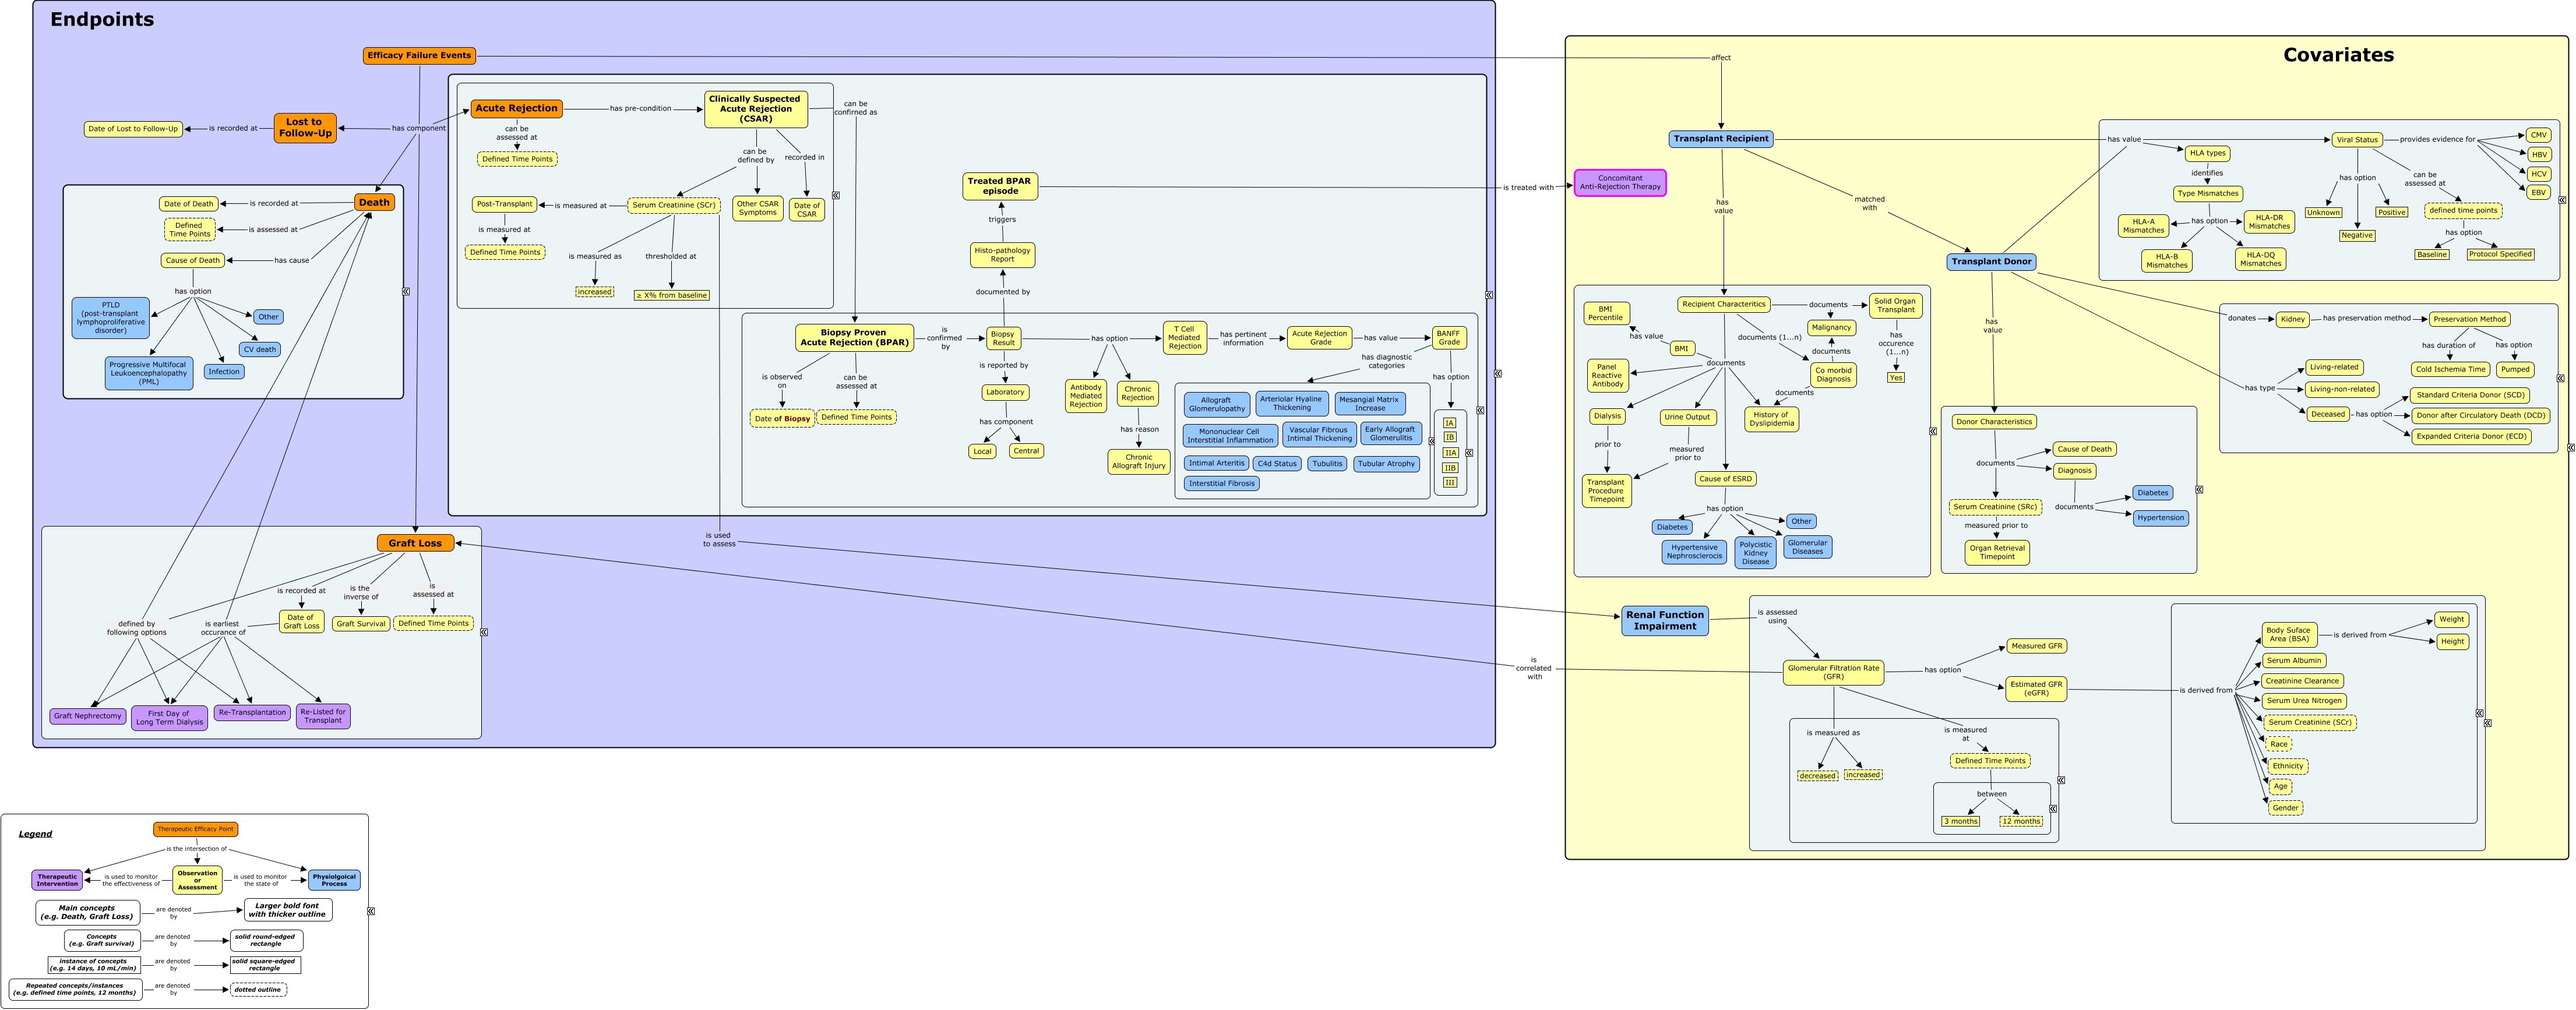Select the Efficacy Failure Events concept

point(419,56)
